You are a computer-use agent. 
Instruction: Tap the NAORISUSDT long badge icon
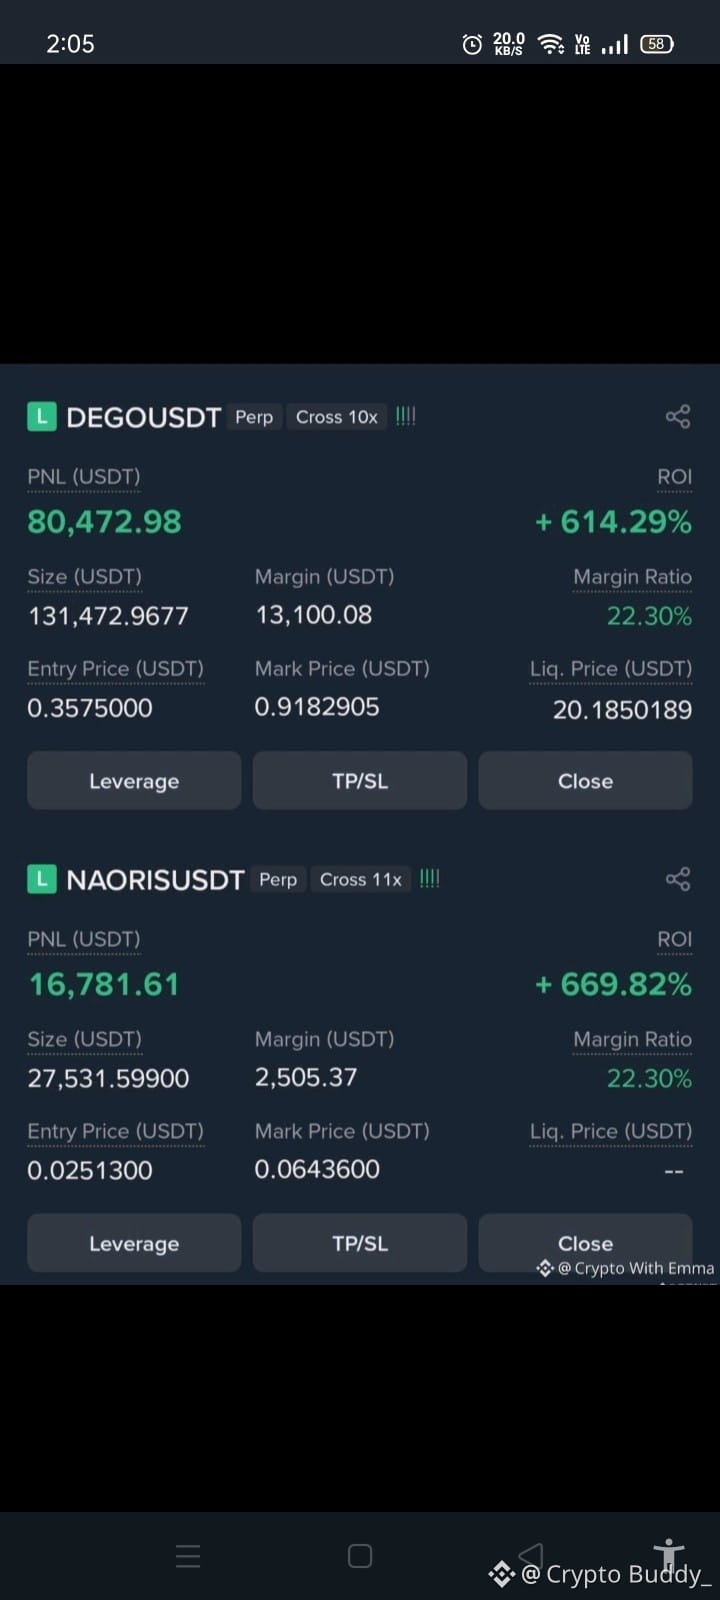tap(41, 879)
